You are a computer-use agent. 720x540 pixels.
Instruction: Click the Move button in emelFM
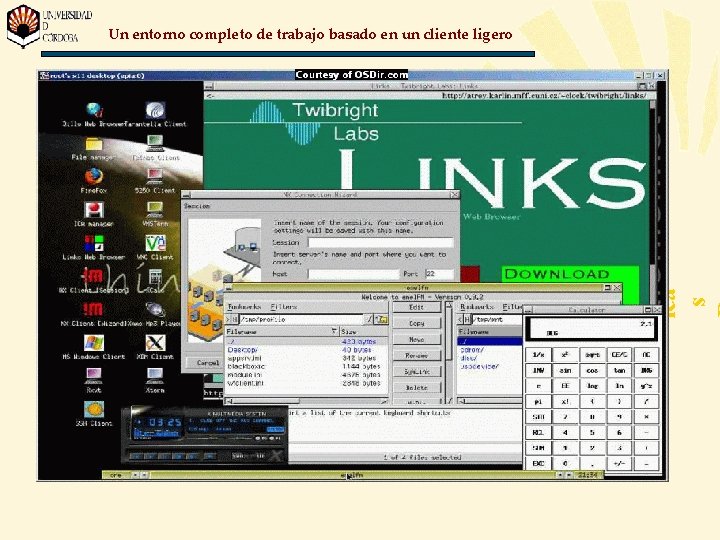tap(416, 339)
